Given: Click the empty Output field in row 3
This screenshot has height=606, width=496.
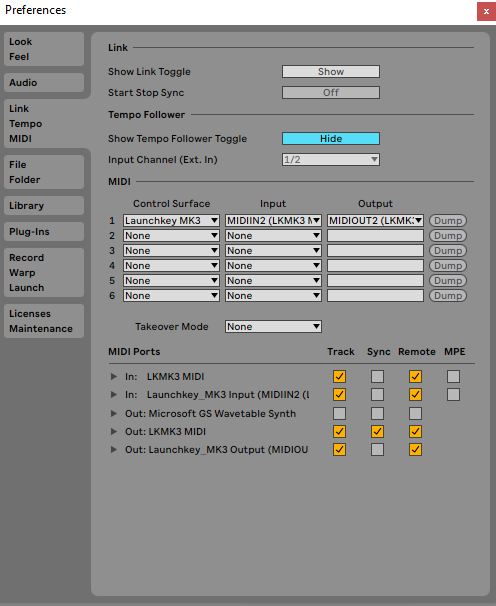Looking at the screenshot, I should pyautogui.click(x=375, y=251).
